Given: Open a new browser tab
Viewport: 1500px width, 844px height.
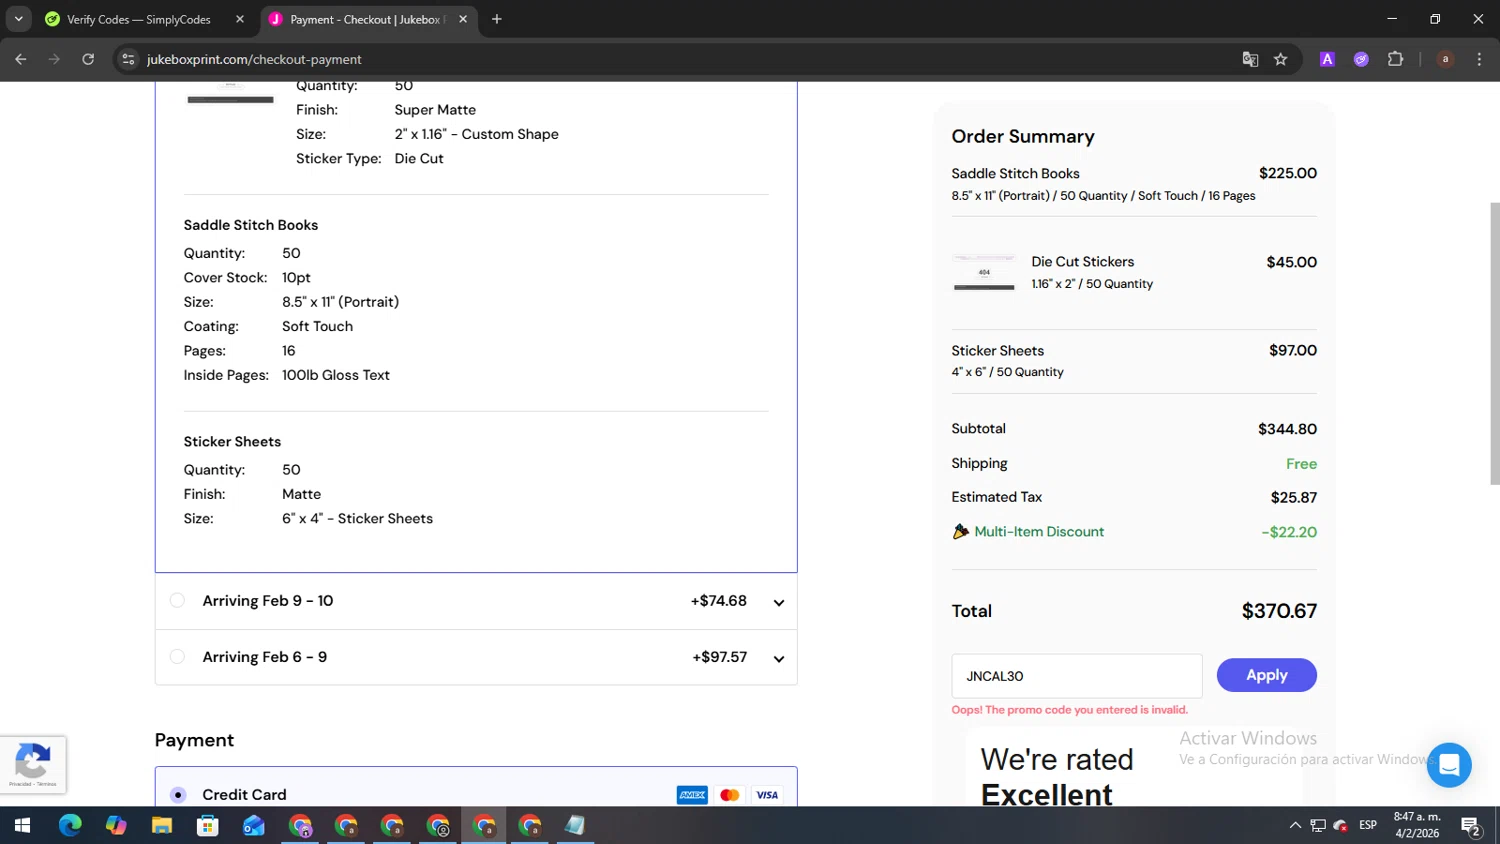Looking at the screenshot, I should pos(497,19).
